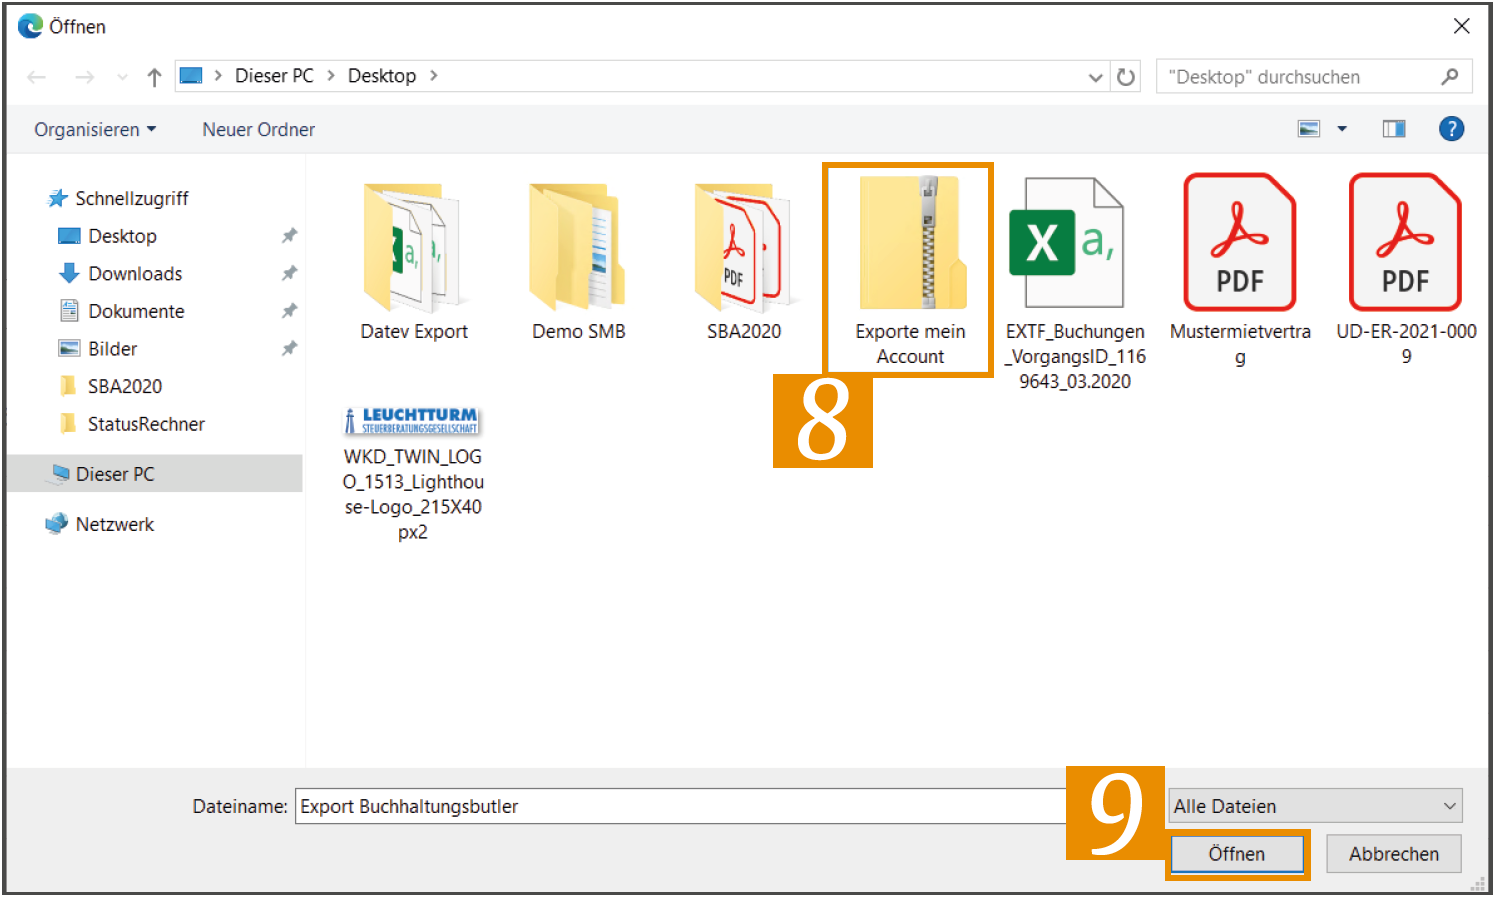Screen dimensions: 1495x898
Task: Select Dieser PC in the navigation pane
Action: (x=155, y=474)
